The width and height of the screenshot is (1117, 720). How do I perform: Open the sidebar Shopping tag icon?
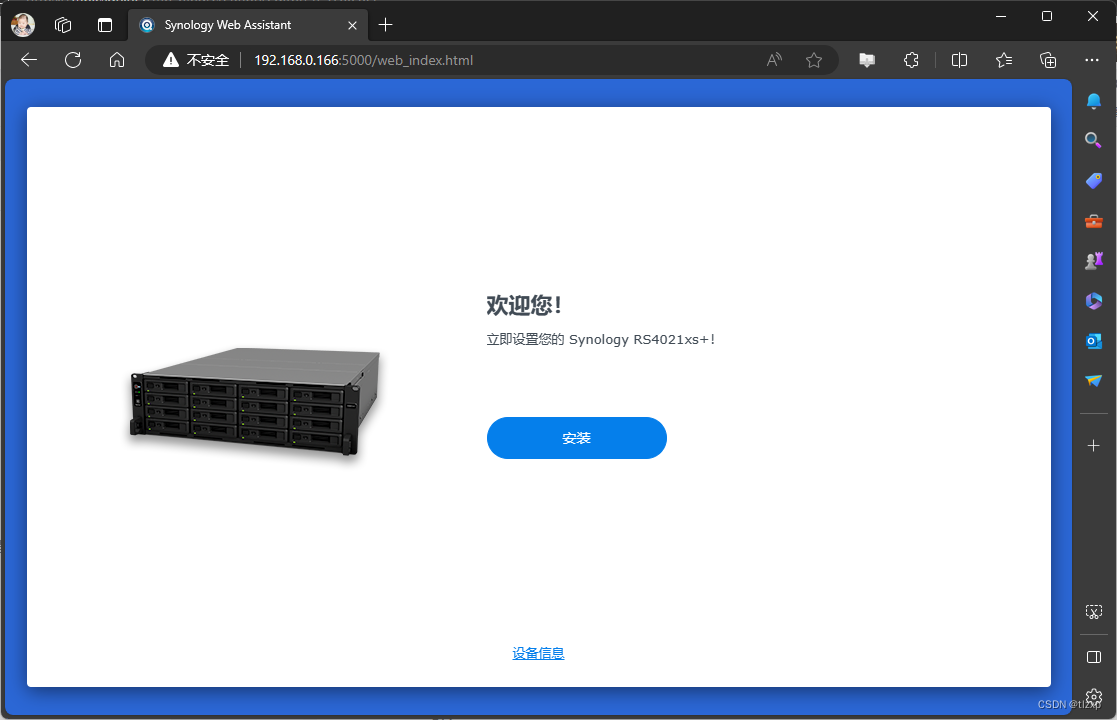click(x=1093, y=181)
